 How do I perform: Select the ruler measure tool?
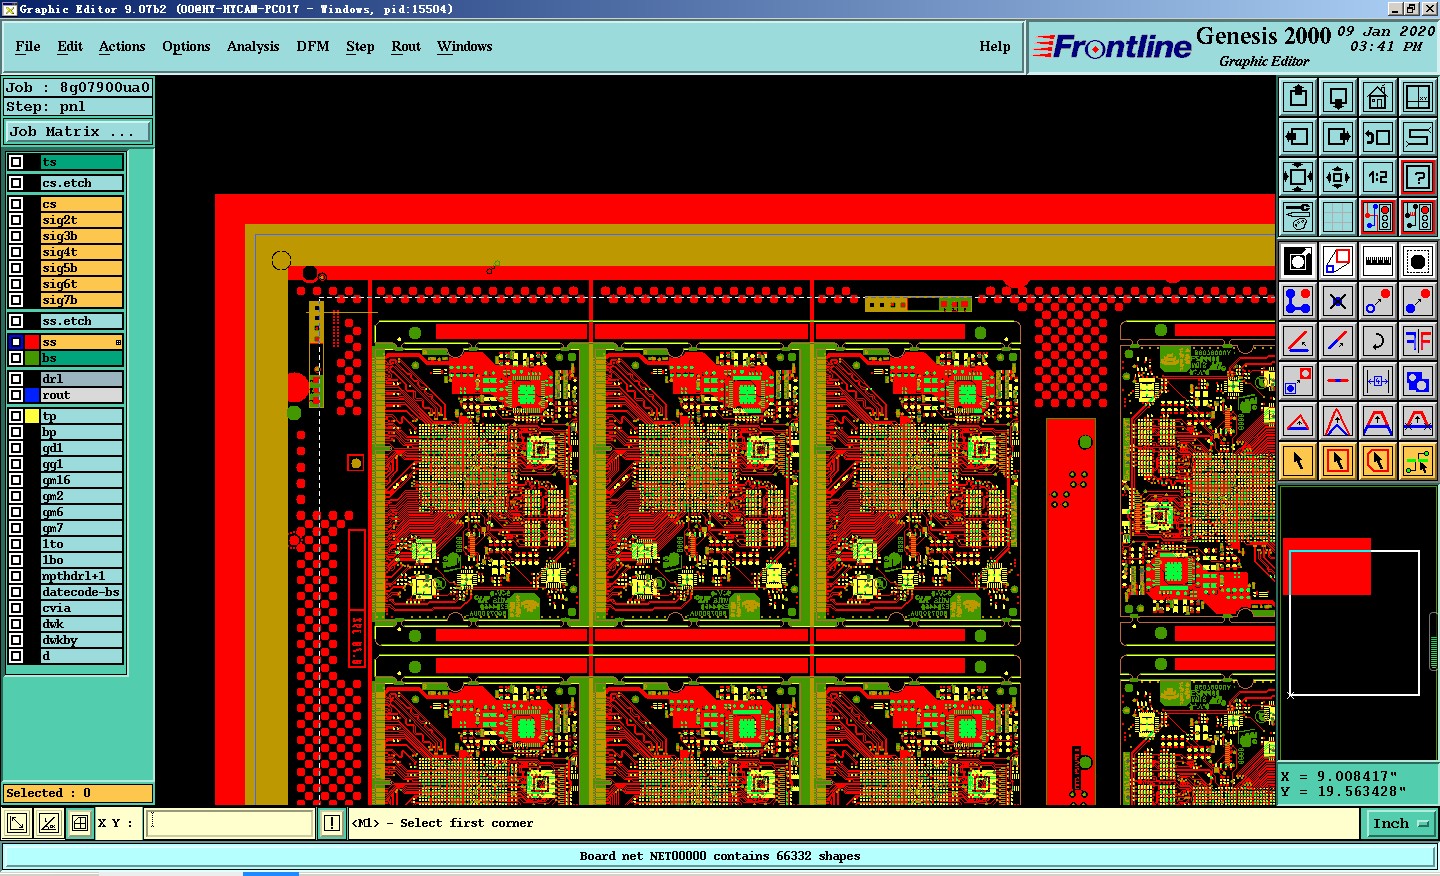[x=1378, y=261]
